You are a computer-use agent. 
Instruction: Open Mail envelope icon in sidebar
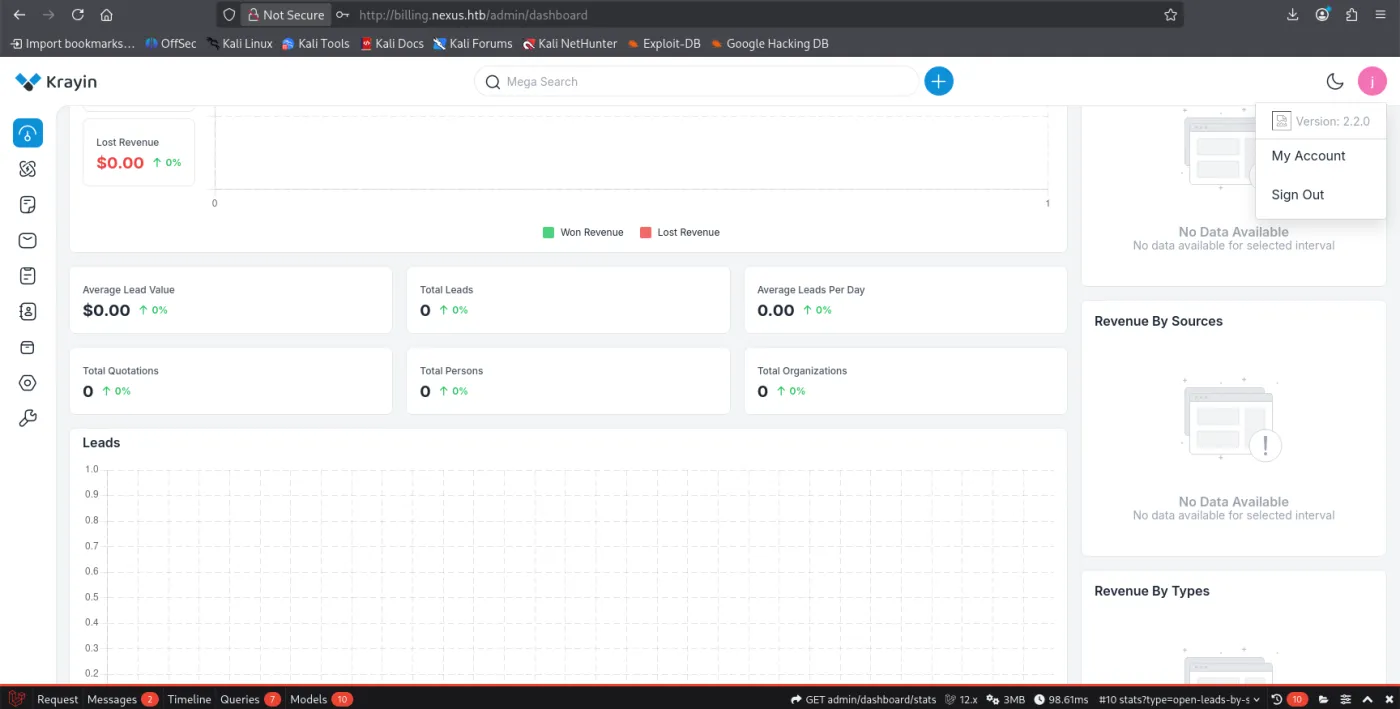[x=28, y=240]
